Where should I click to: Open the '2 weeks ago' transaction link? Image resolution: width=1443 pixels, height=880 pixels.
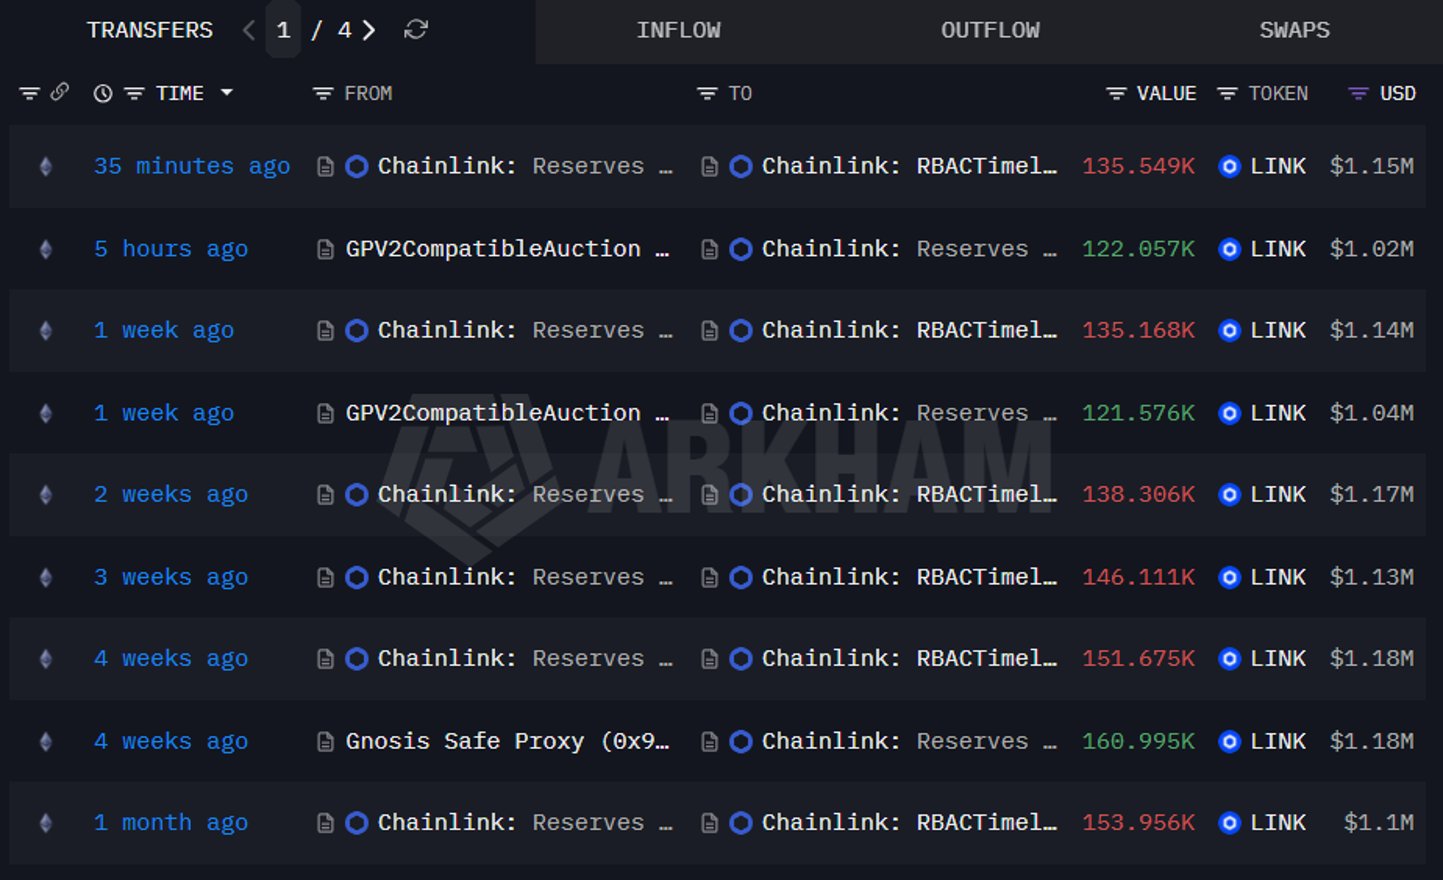(x=171, y=494)
